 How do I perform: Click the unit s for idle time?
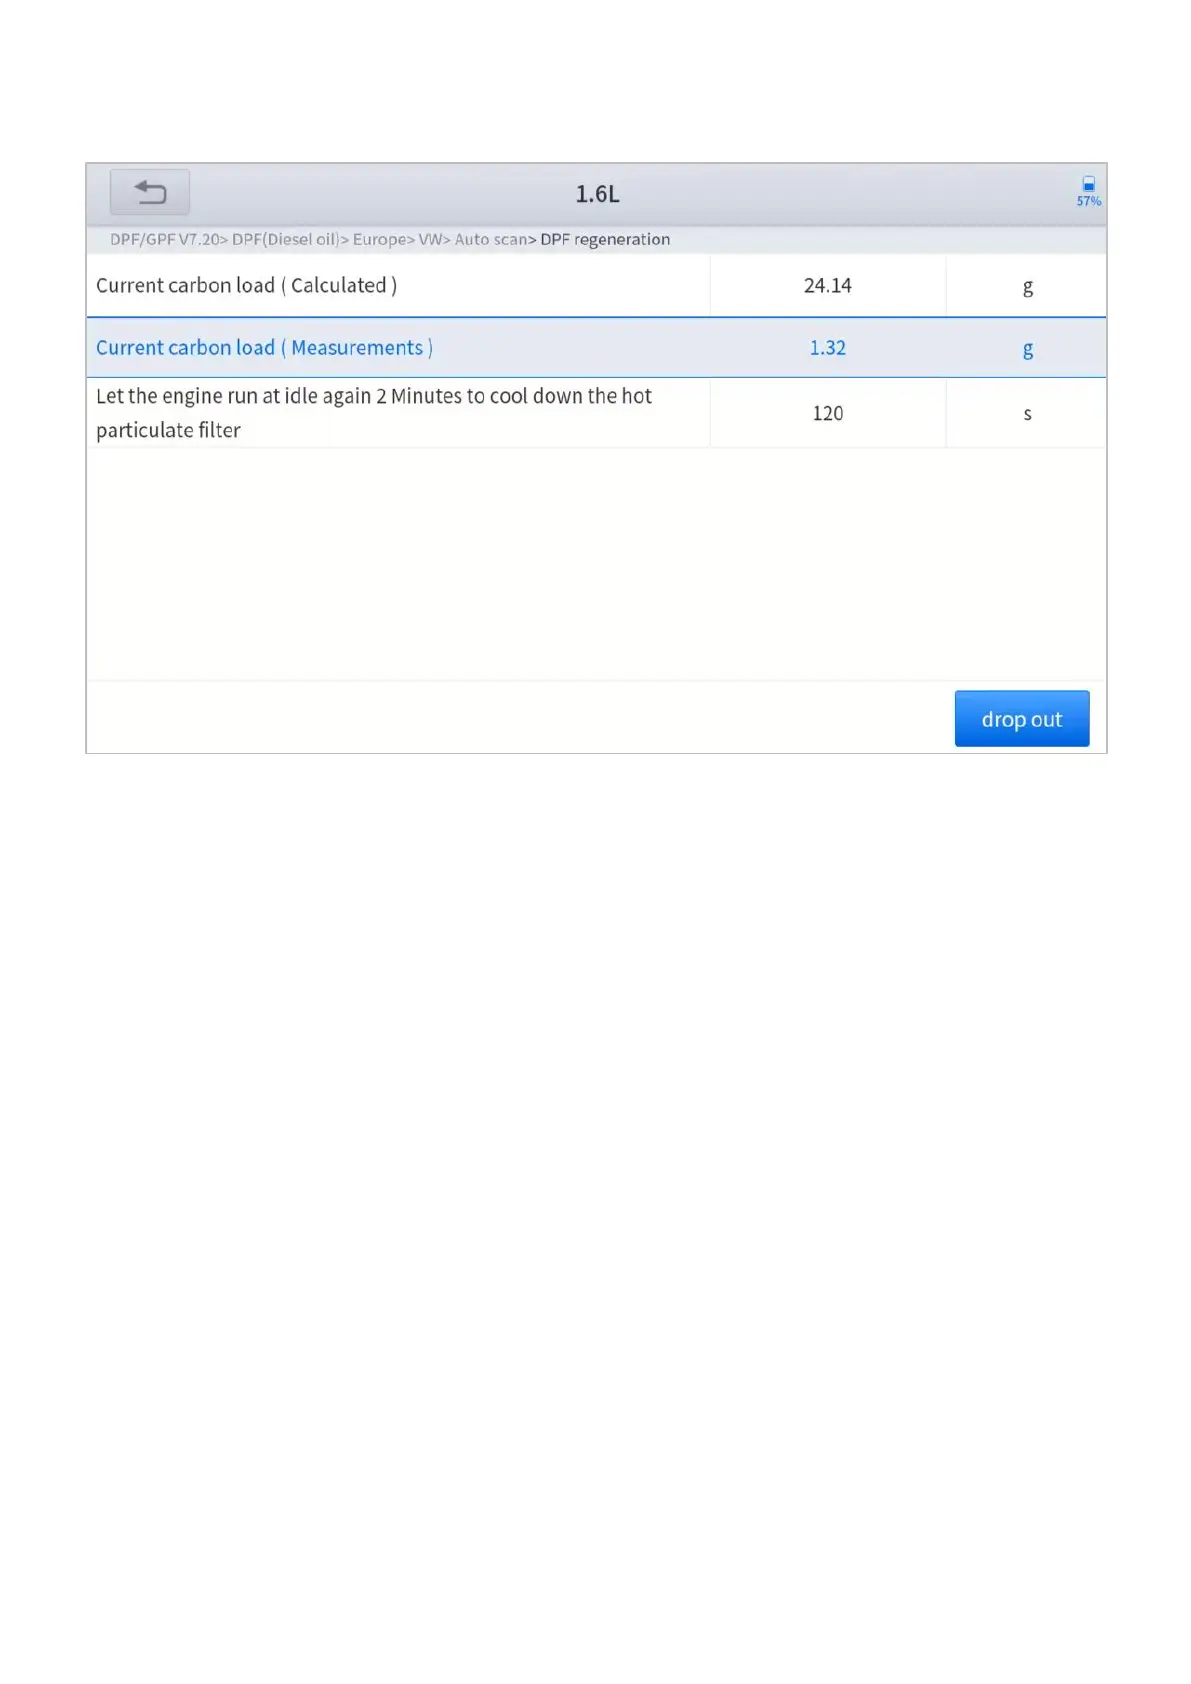tap(1027, 414)
